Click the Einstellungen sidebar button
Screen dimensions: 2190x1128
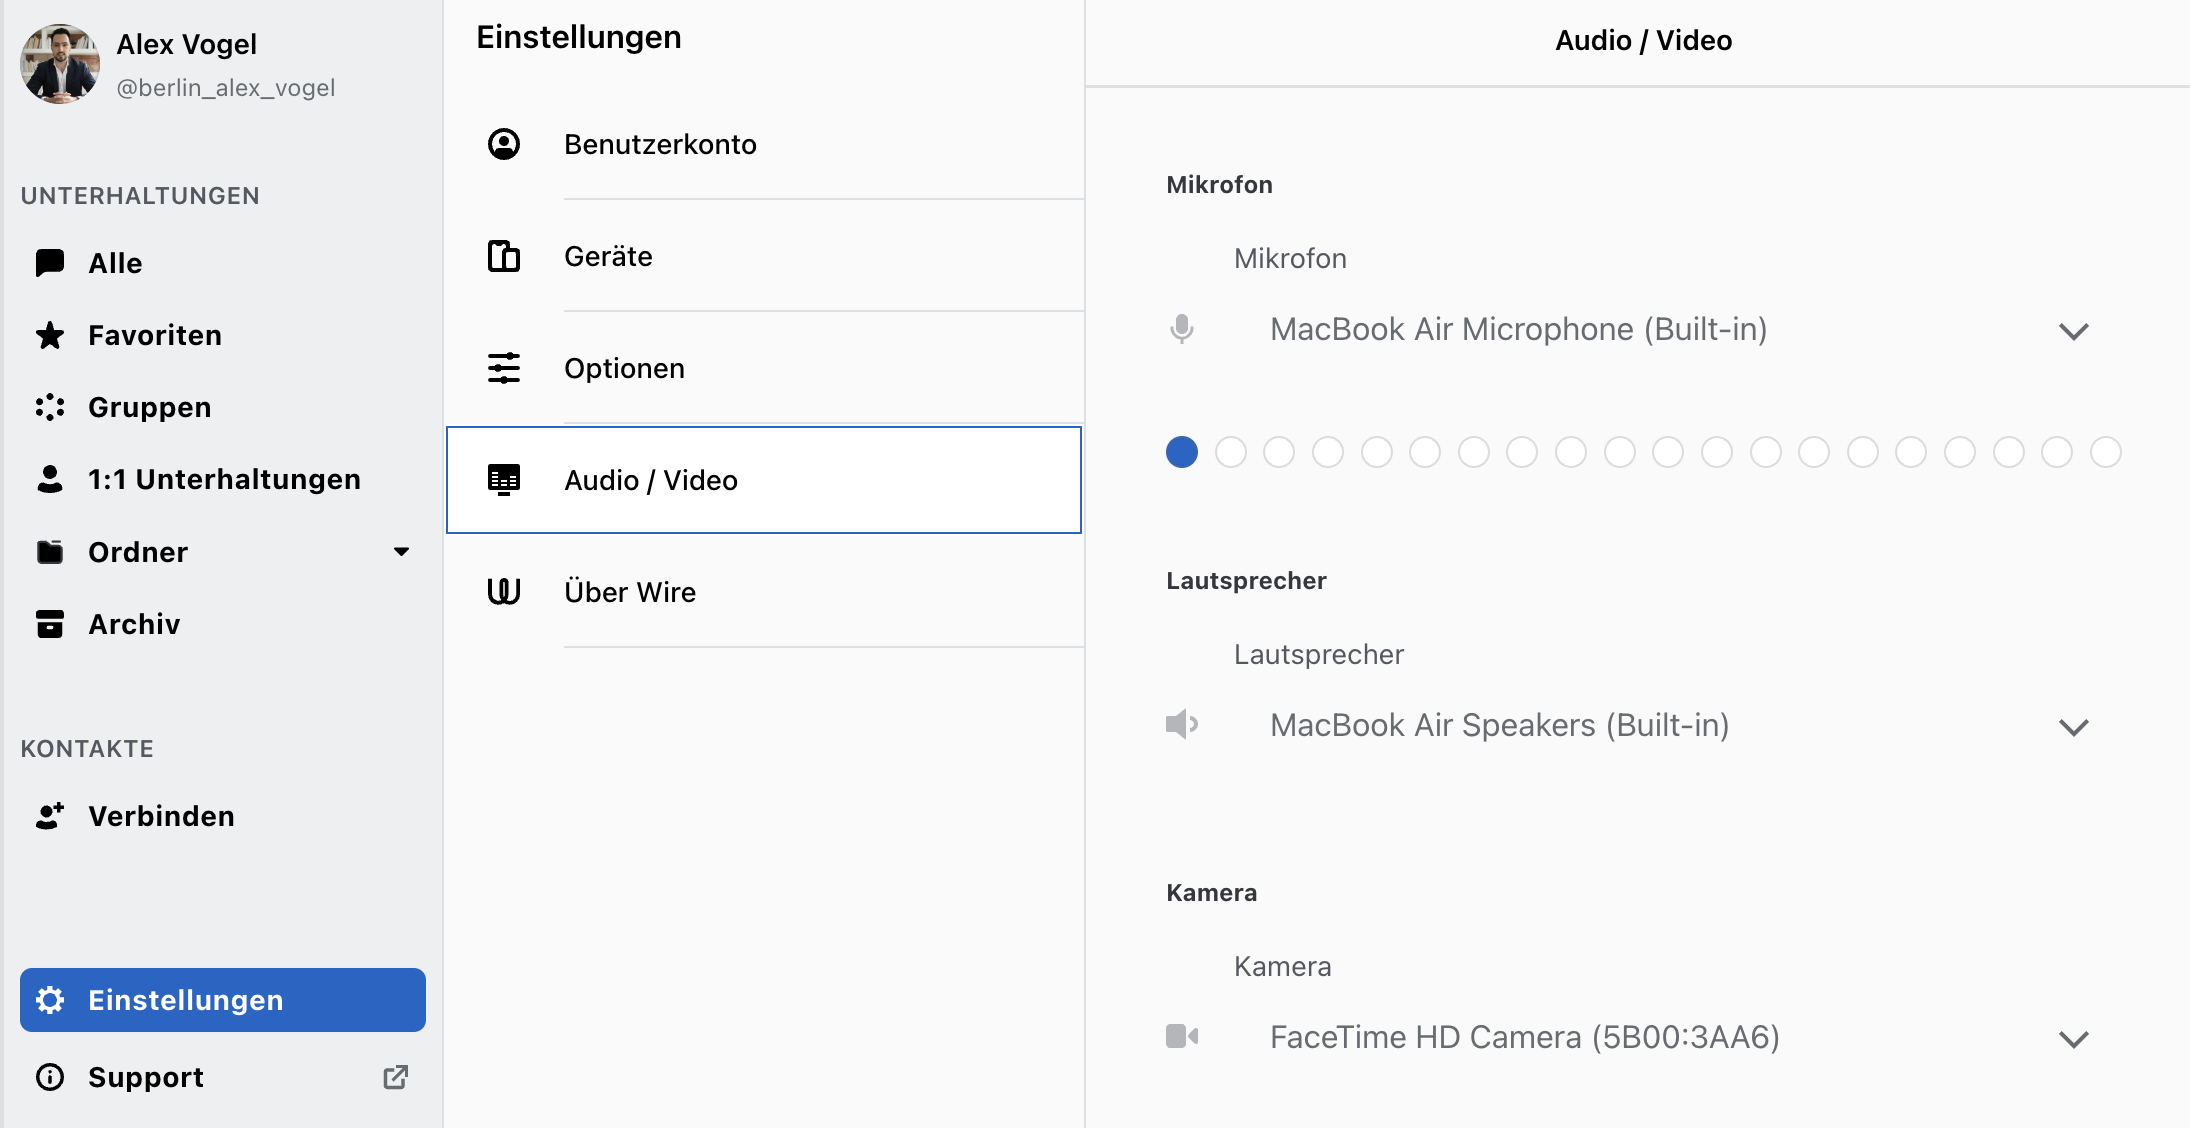click(x=222, y=1000)
